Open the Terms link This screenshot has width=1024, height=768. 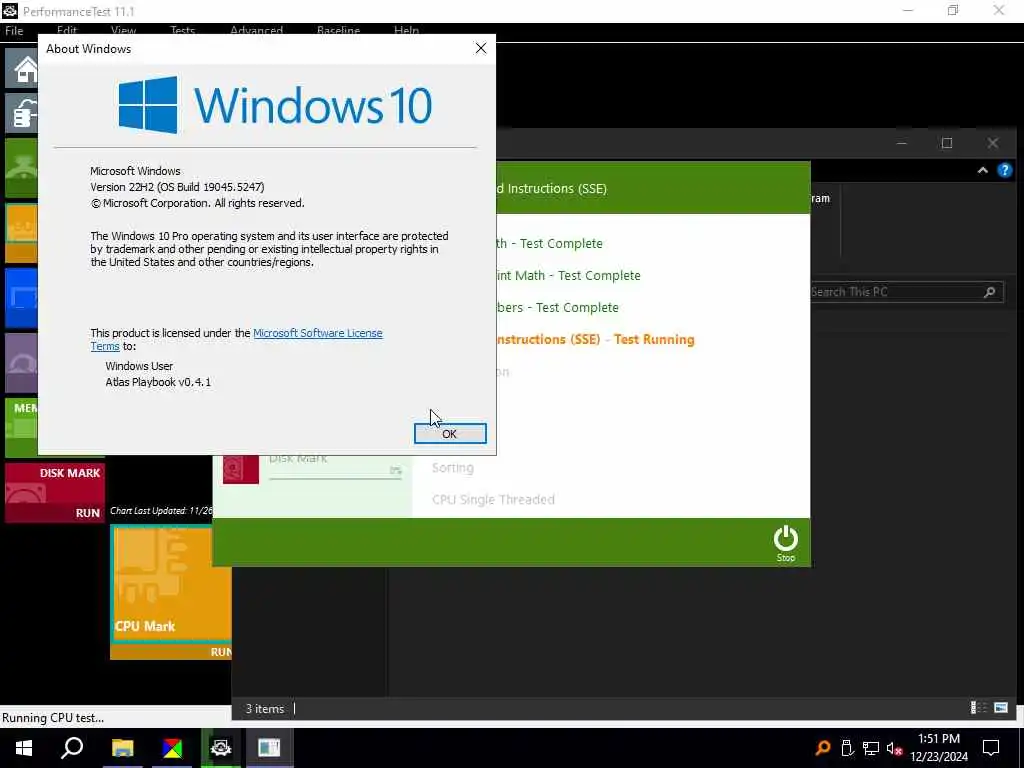tap(104, 346)
